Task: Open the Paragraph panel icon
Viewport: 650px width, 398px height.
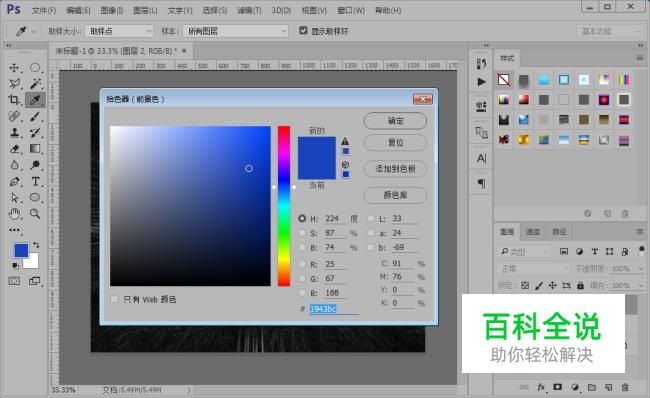Action: coord(481,183)
